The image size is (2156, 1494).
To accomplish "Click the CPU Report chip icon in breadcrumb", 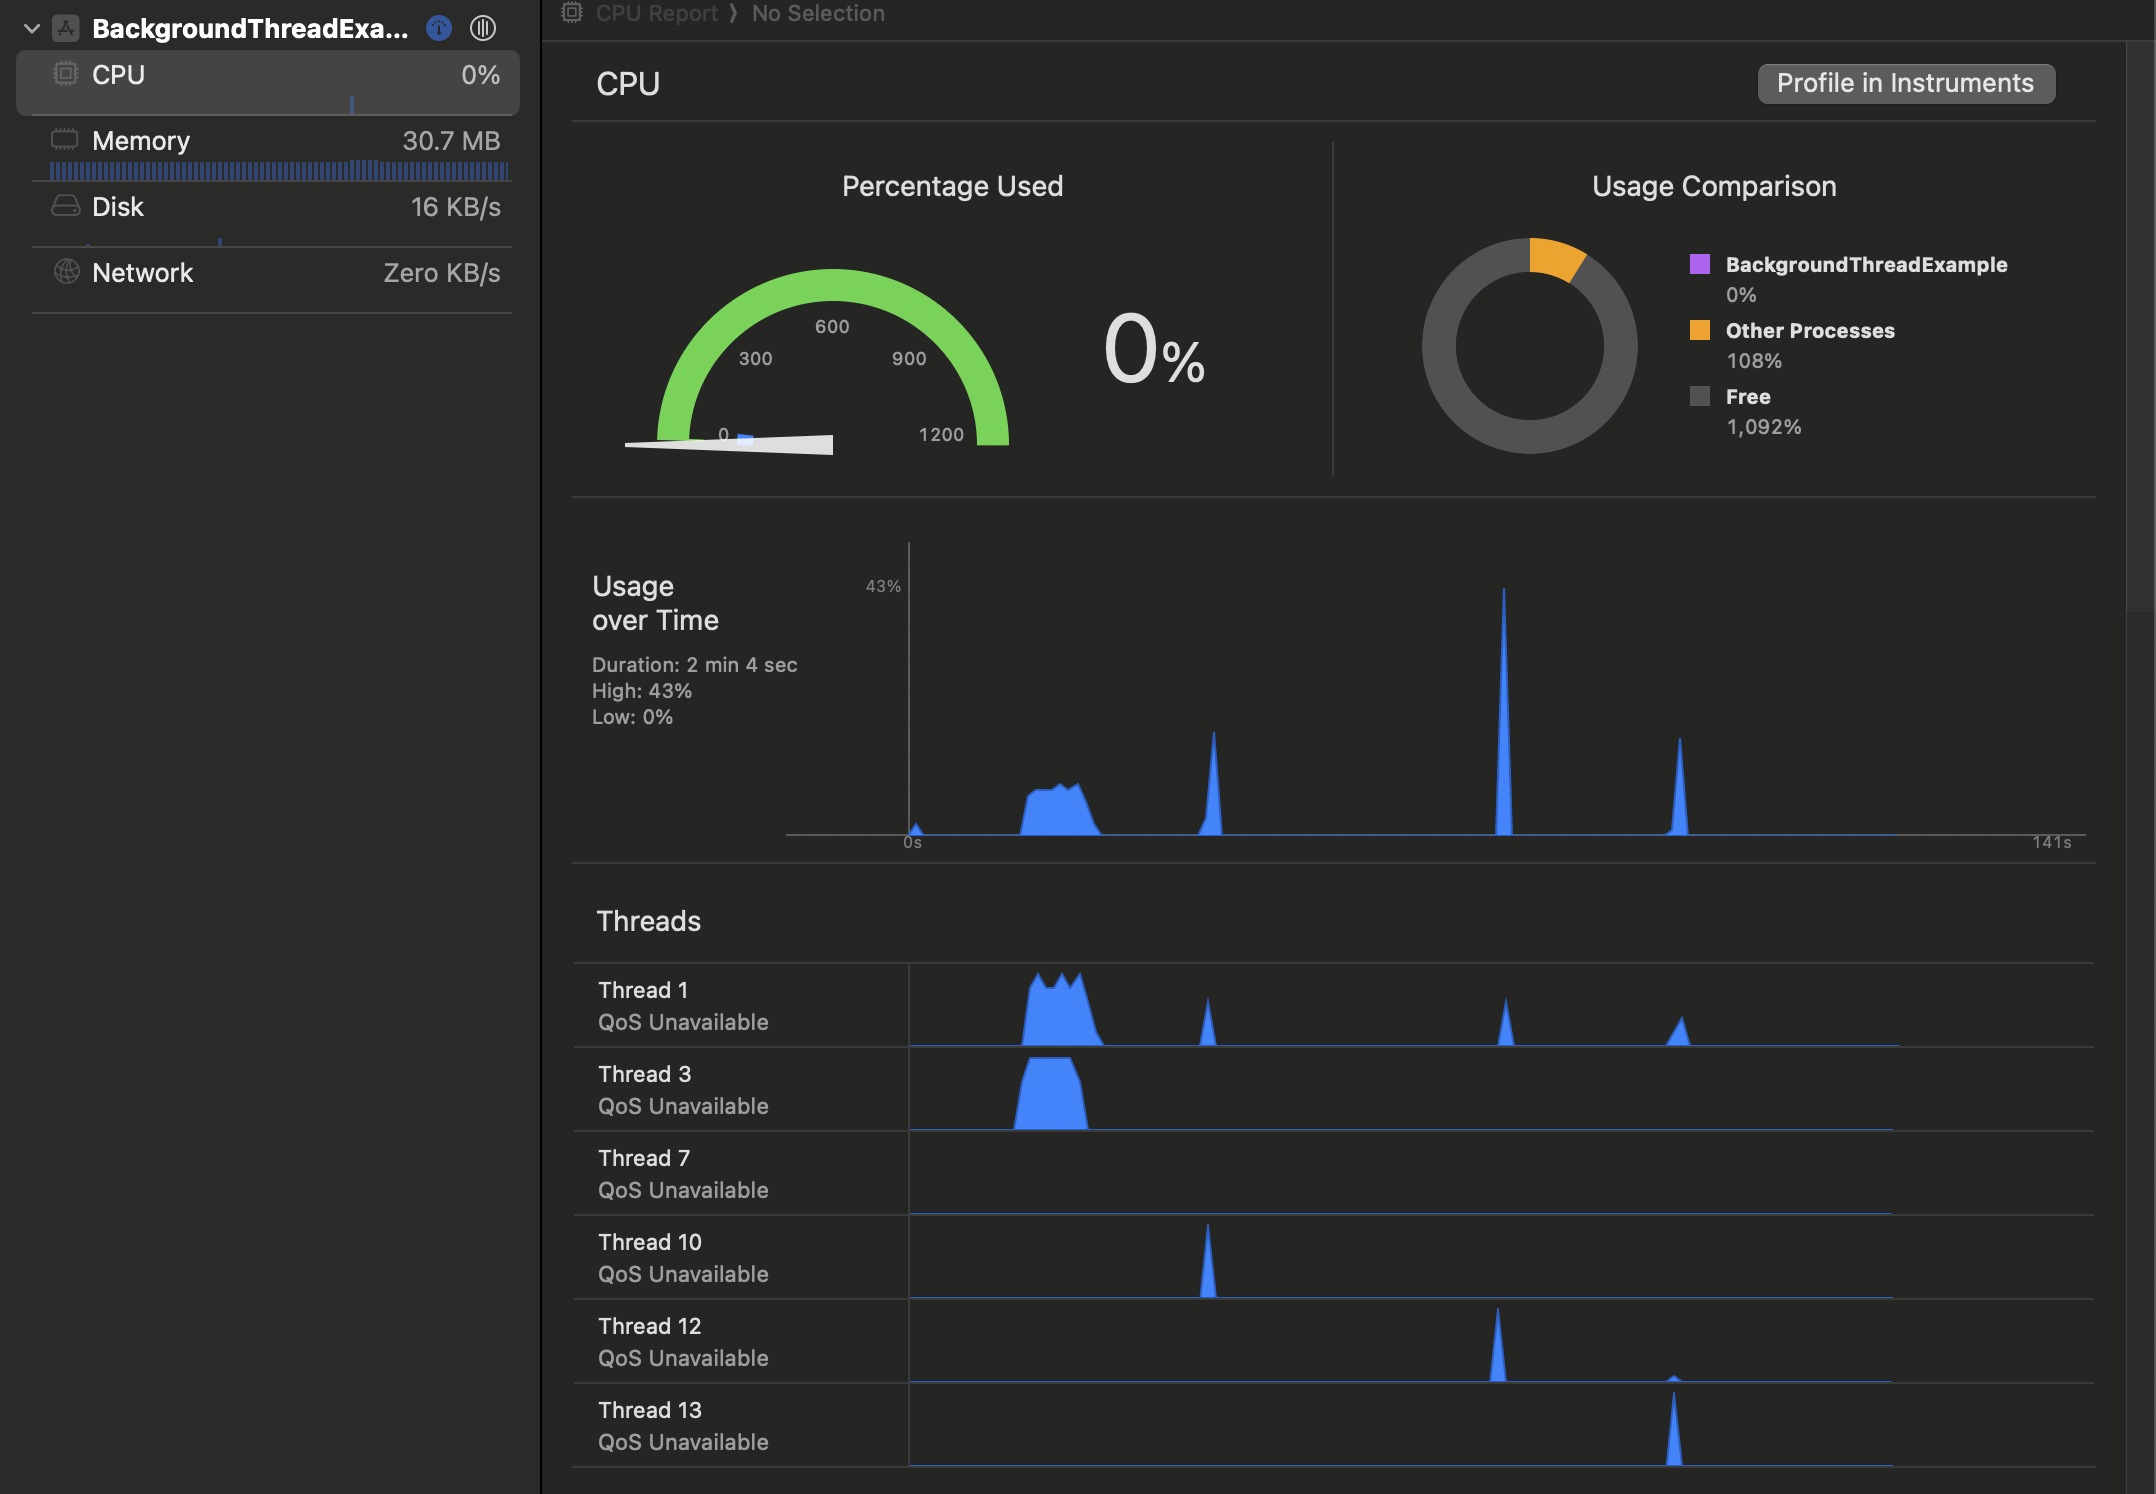I will (571, 13).
